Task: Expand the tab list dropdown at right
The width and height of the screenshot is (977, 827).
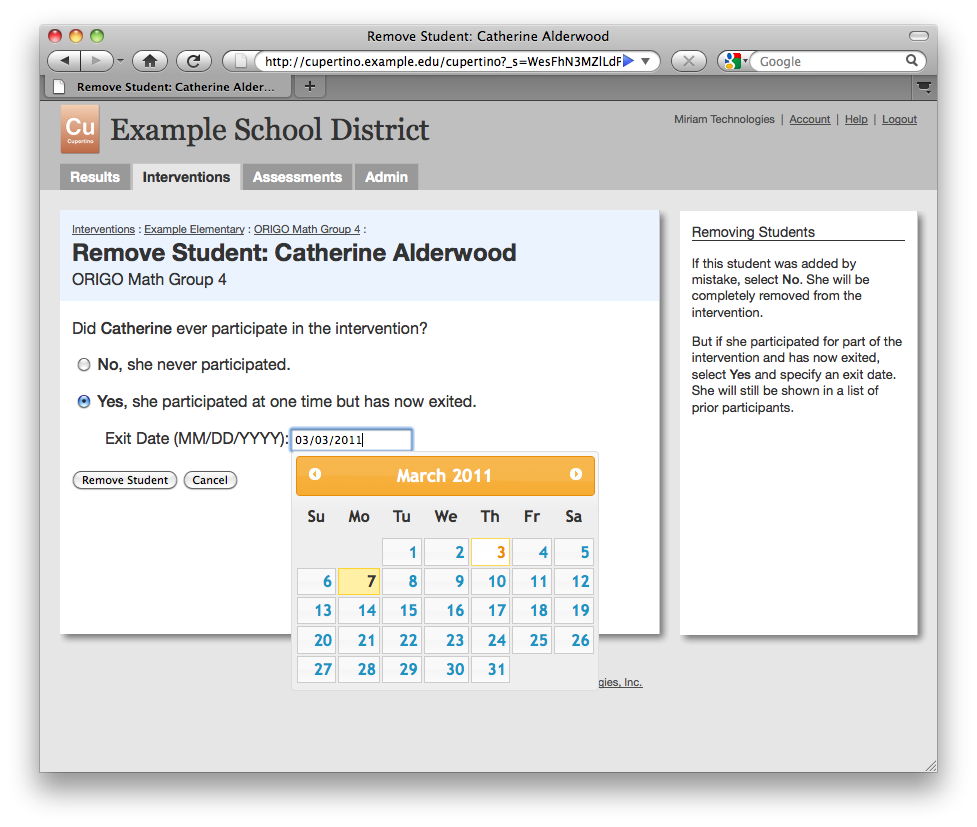Action: click(x=924, y=87)
